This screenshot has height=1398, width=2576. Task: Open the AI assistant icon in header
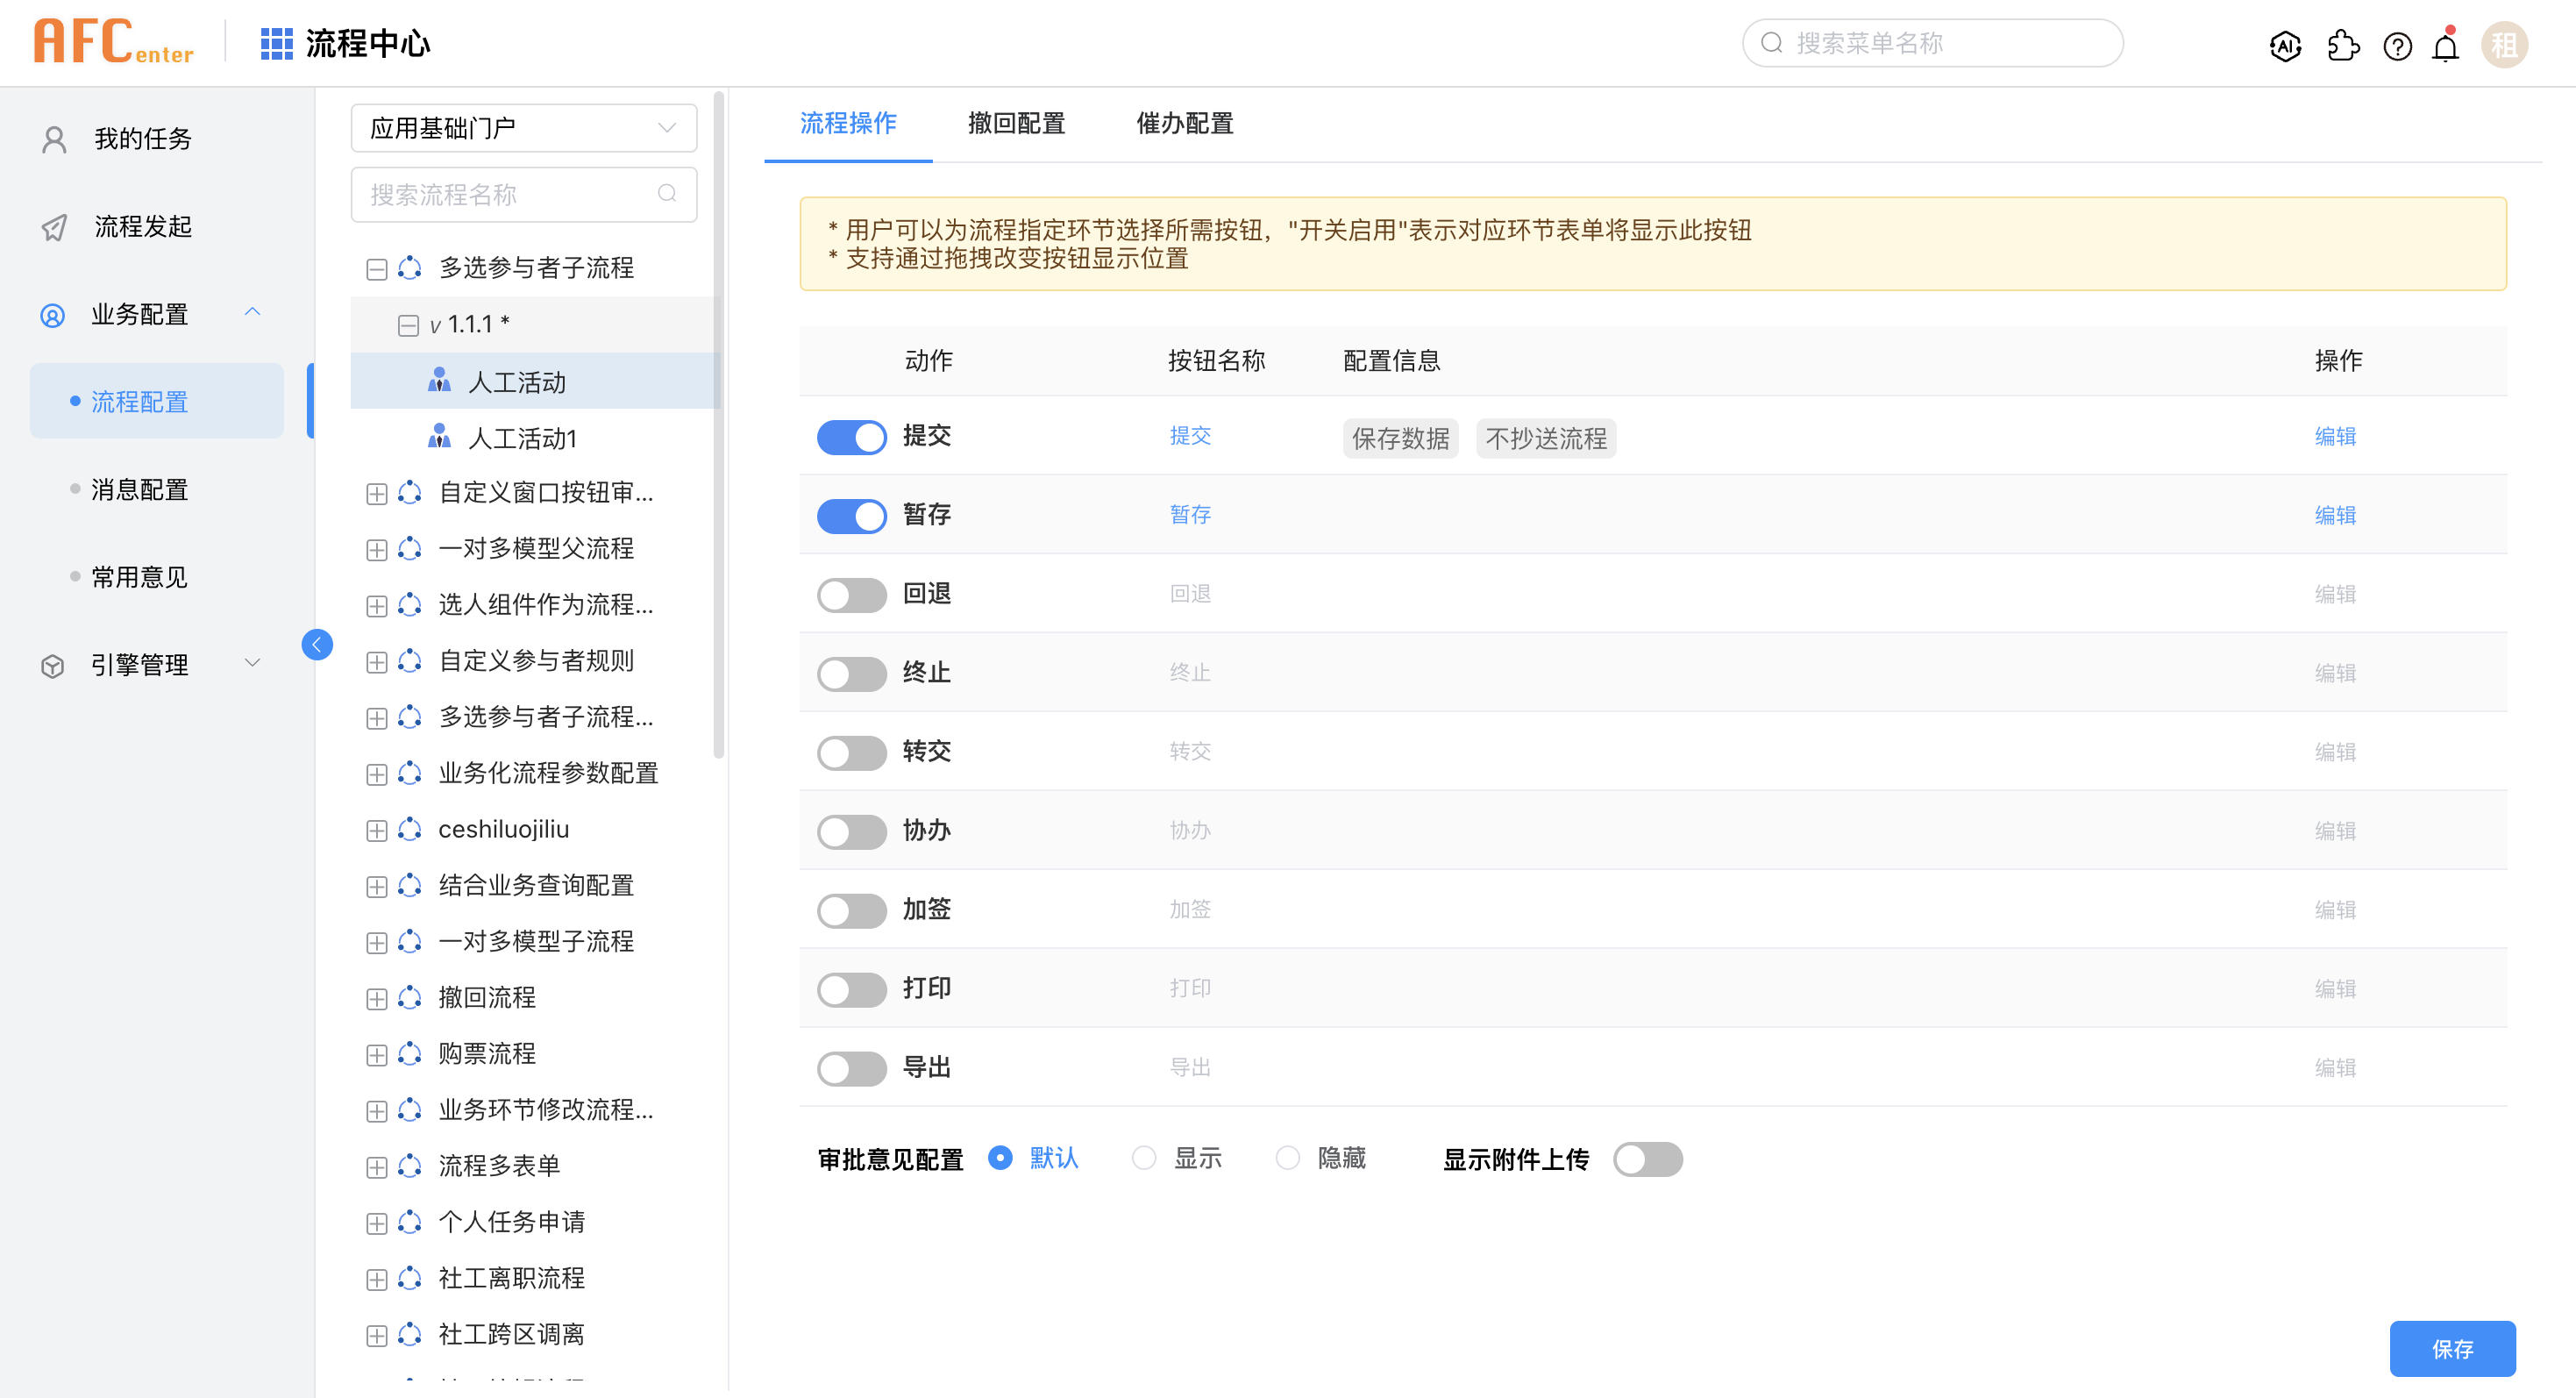(2285, 45)
